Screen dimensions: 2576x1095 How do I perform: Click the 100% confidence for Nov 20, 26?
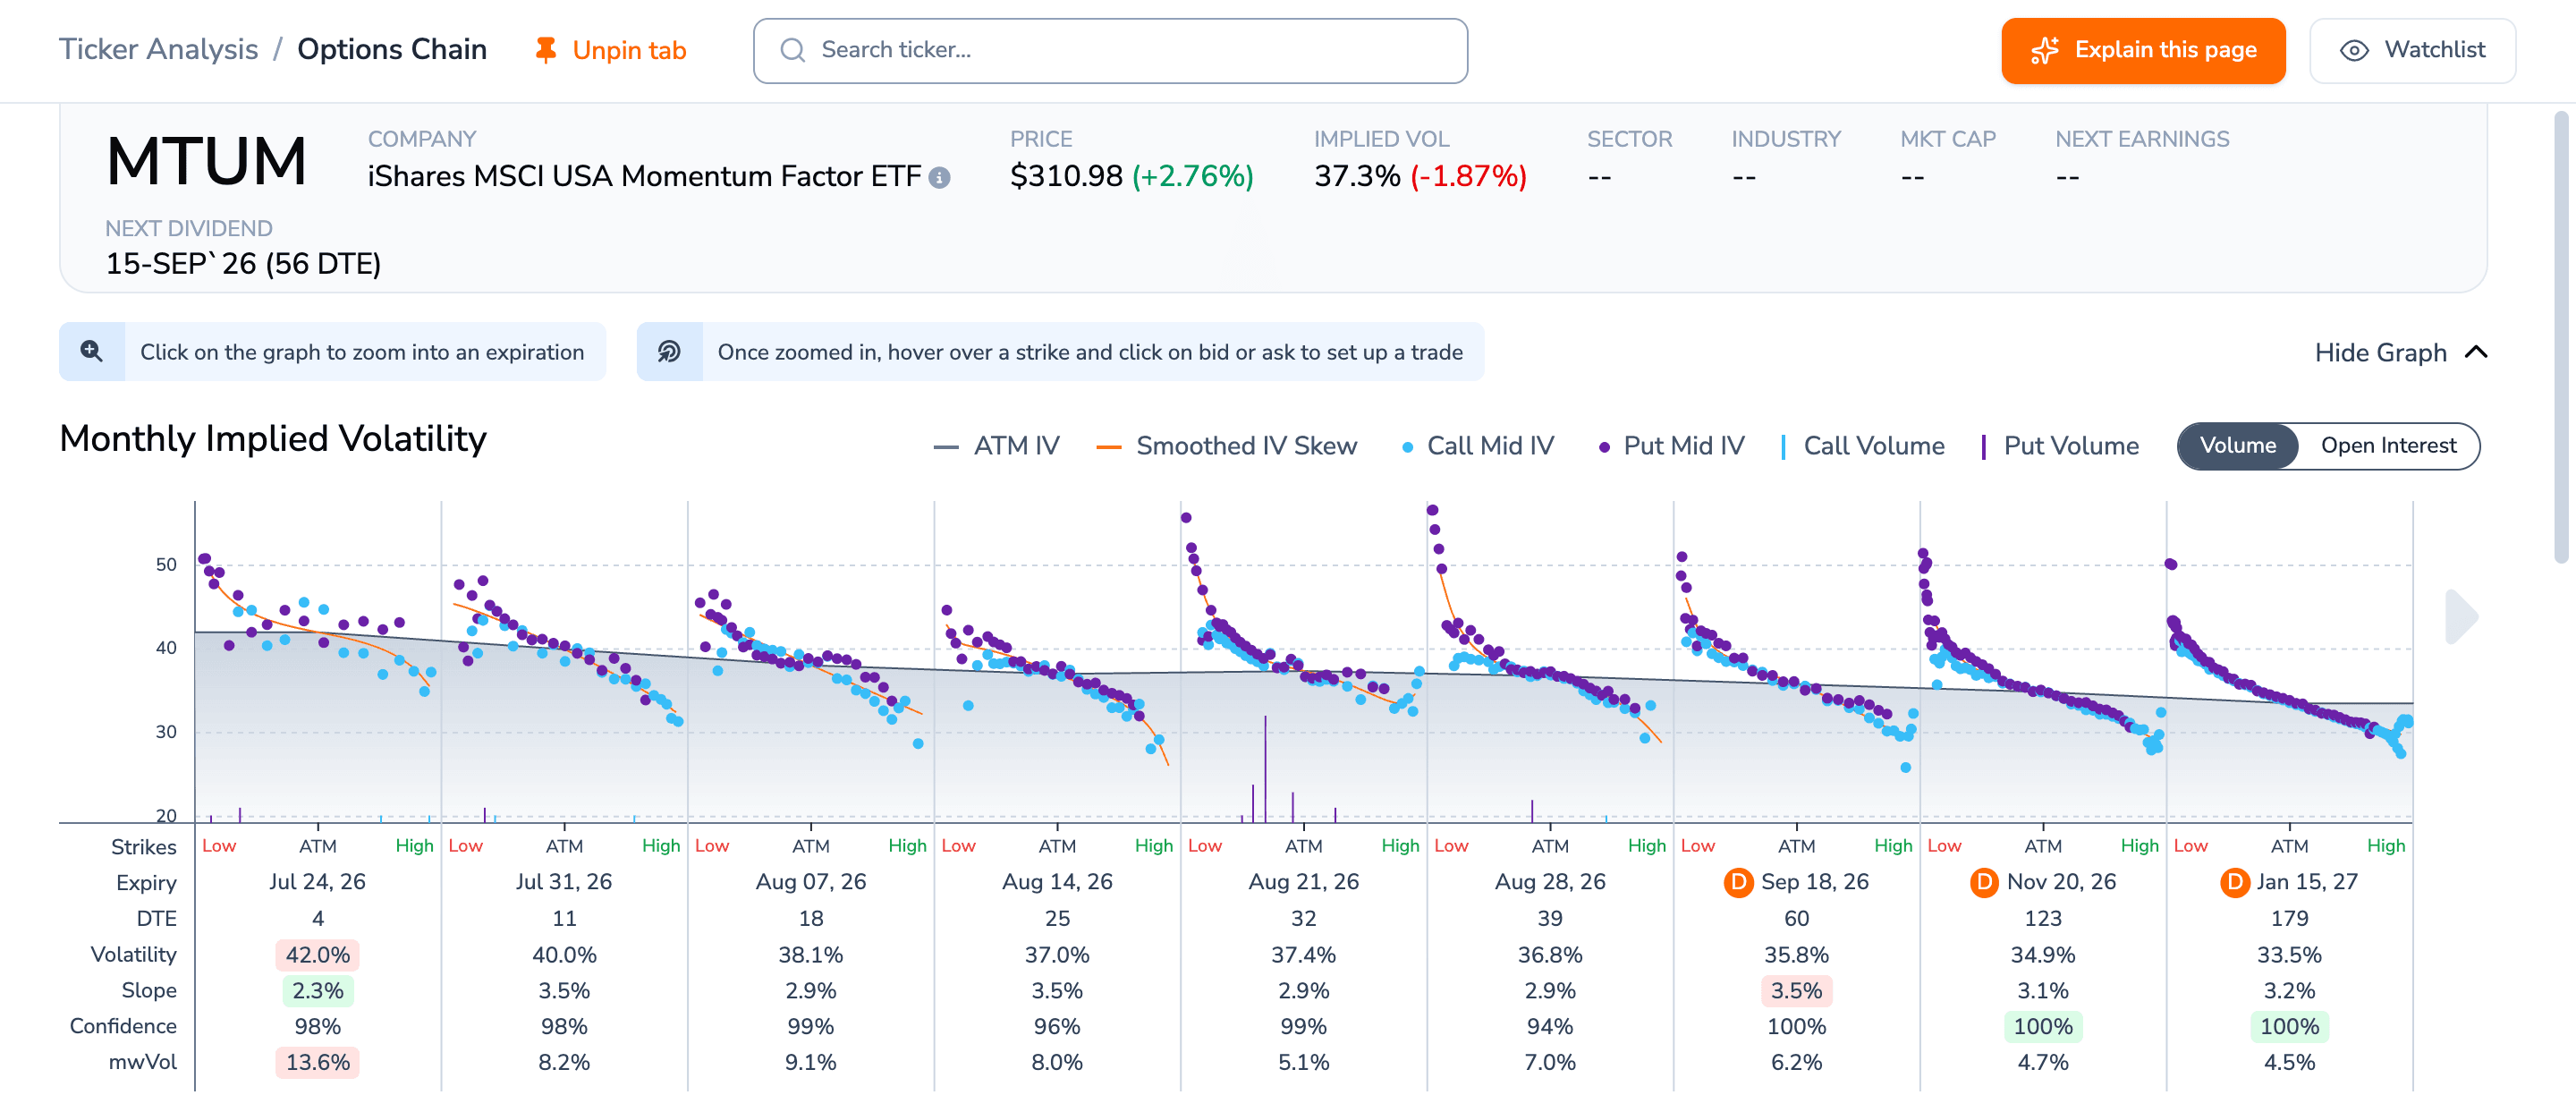pos(2042,1027)
